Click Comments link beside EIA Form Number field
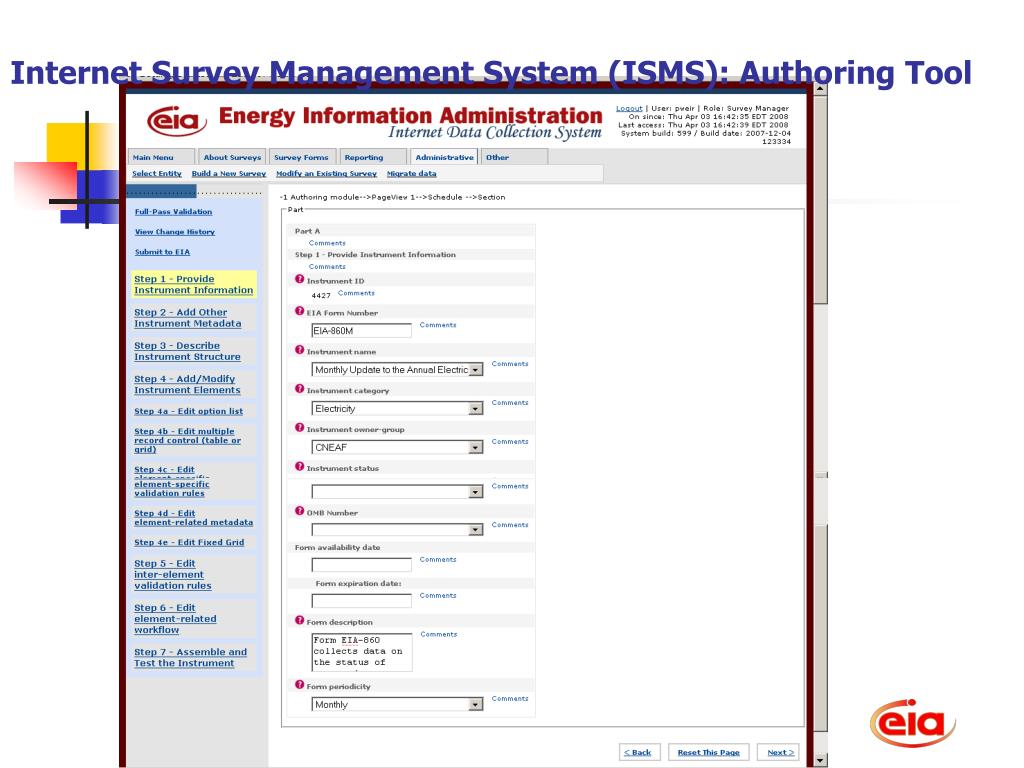The height and width of the screenshot is (768, 1024). click(x=438, y=325)
